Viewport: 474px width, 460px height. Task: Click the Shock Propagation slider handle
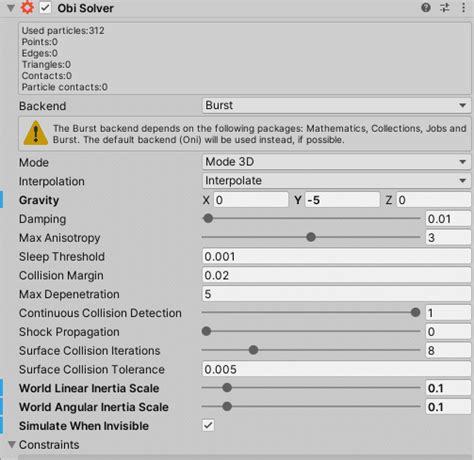pos(206,331)
